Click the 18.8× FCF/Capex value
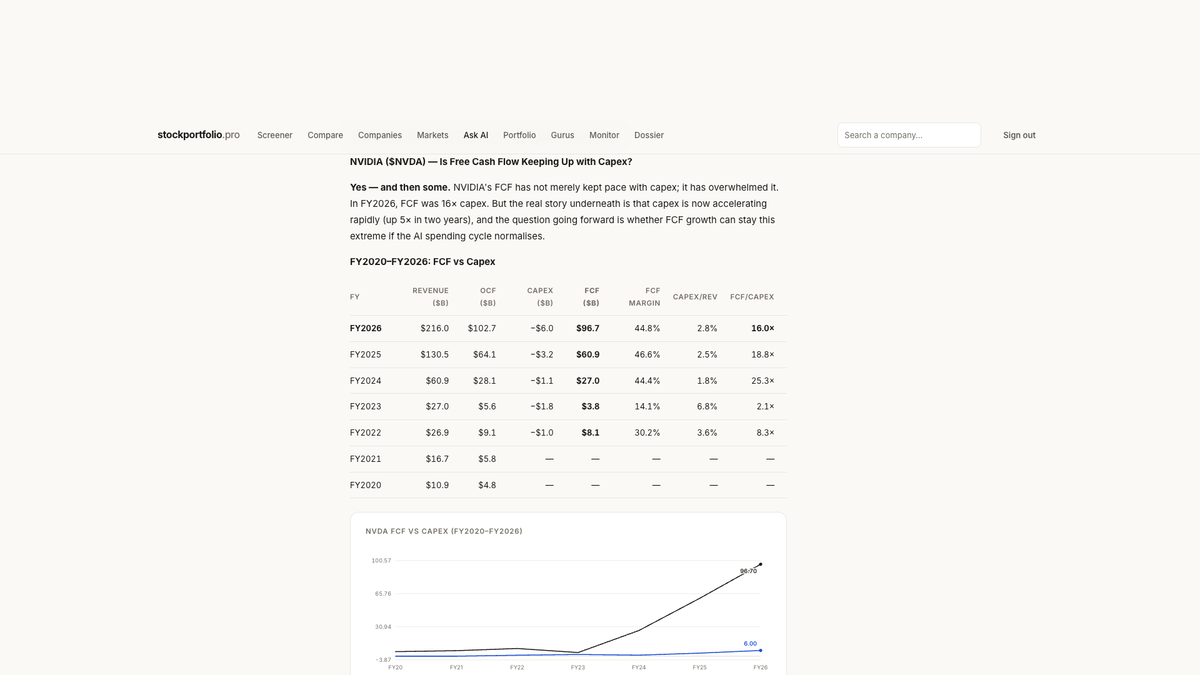 tap(763, 354)
